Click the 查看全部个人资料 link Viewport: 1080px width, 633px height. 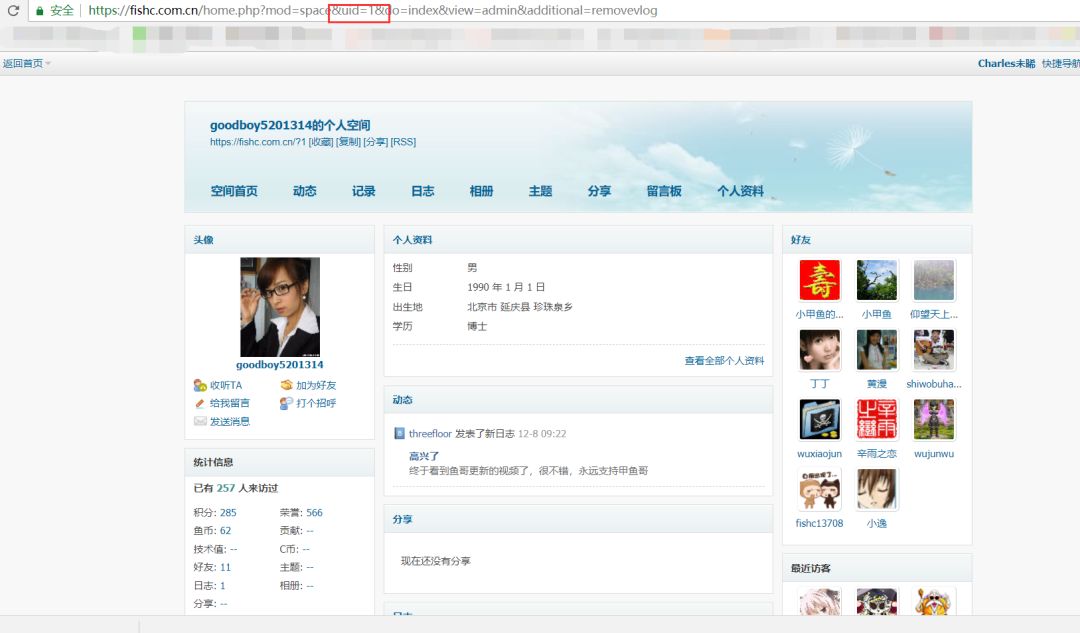[x=725, y=360]
